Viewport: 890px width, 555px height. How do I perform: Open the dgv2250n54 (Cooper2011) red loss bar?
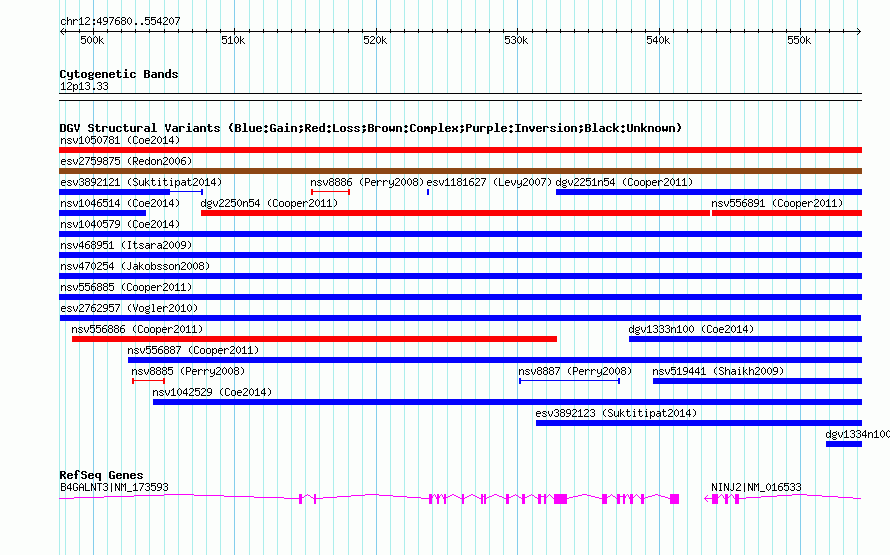455,213
